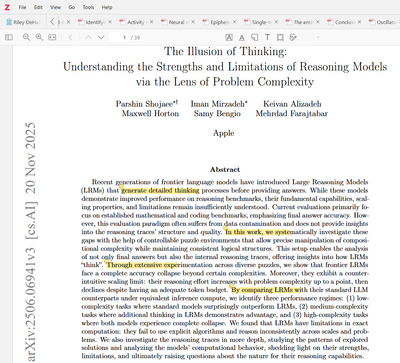Click the highlighted "Through extensive expe" annotation

coord(143,265)
